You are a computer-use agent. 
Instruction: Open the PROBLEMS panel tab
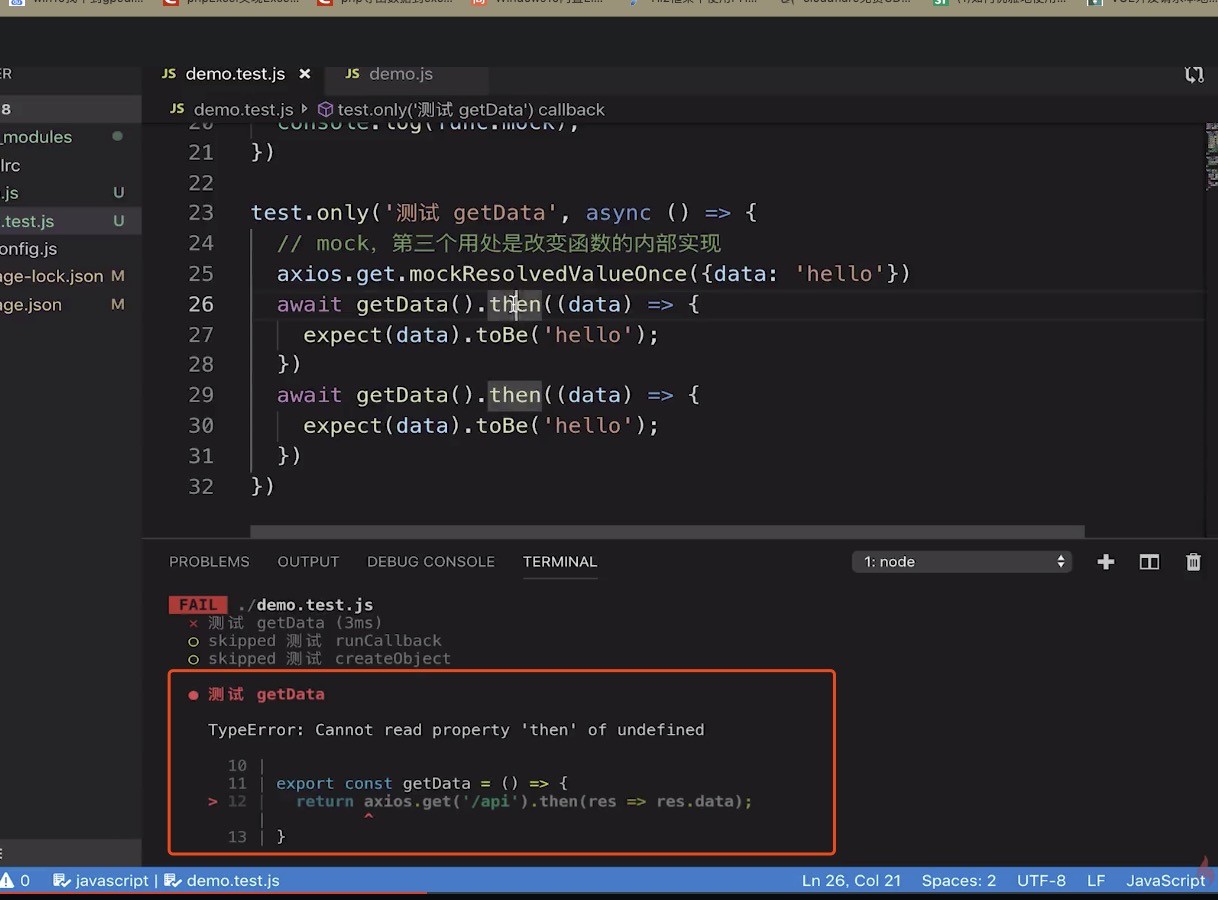pyautogui.click(x=209, y=562)
